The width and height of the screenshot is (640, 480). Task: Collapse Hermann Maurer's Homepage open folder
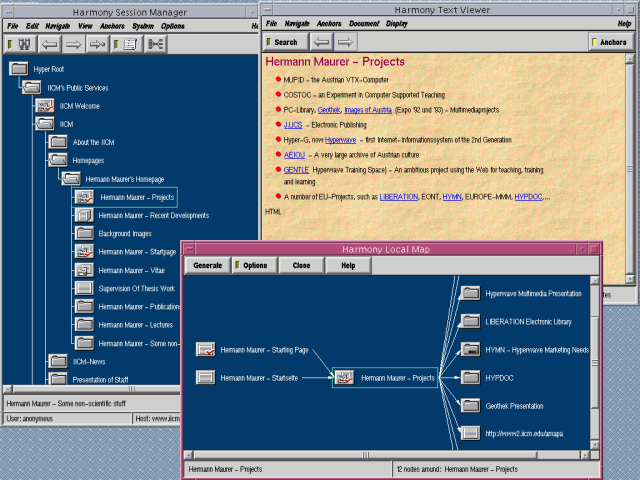pyautogui.click(x=71, y=179)
